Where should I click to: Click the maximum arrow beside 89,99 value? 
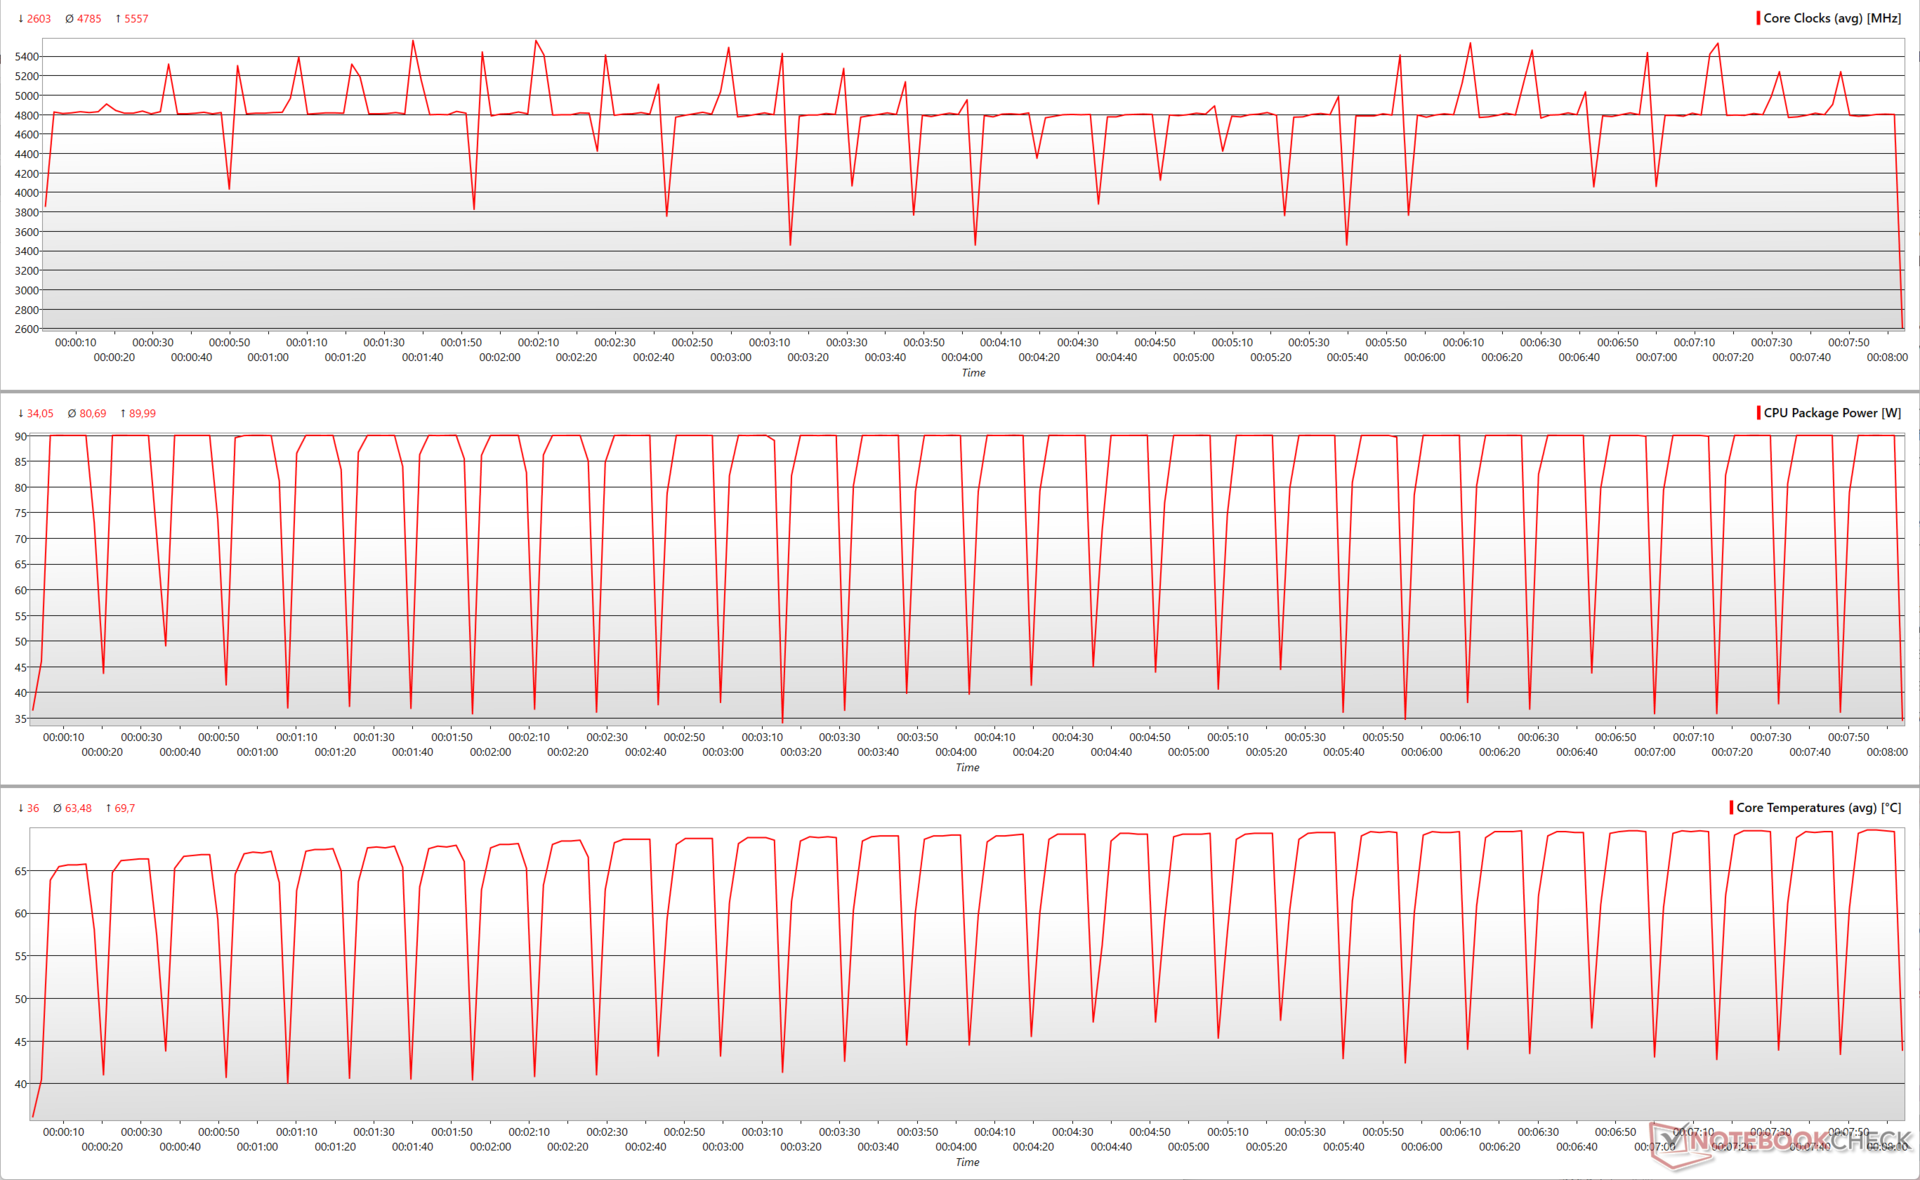[123, 414]
